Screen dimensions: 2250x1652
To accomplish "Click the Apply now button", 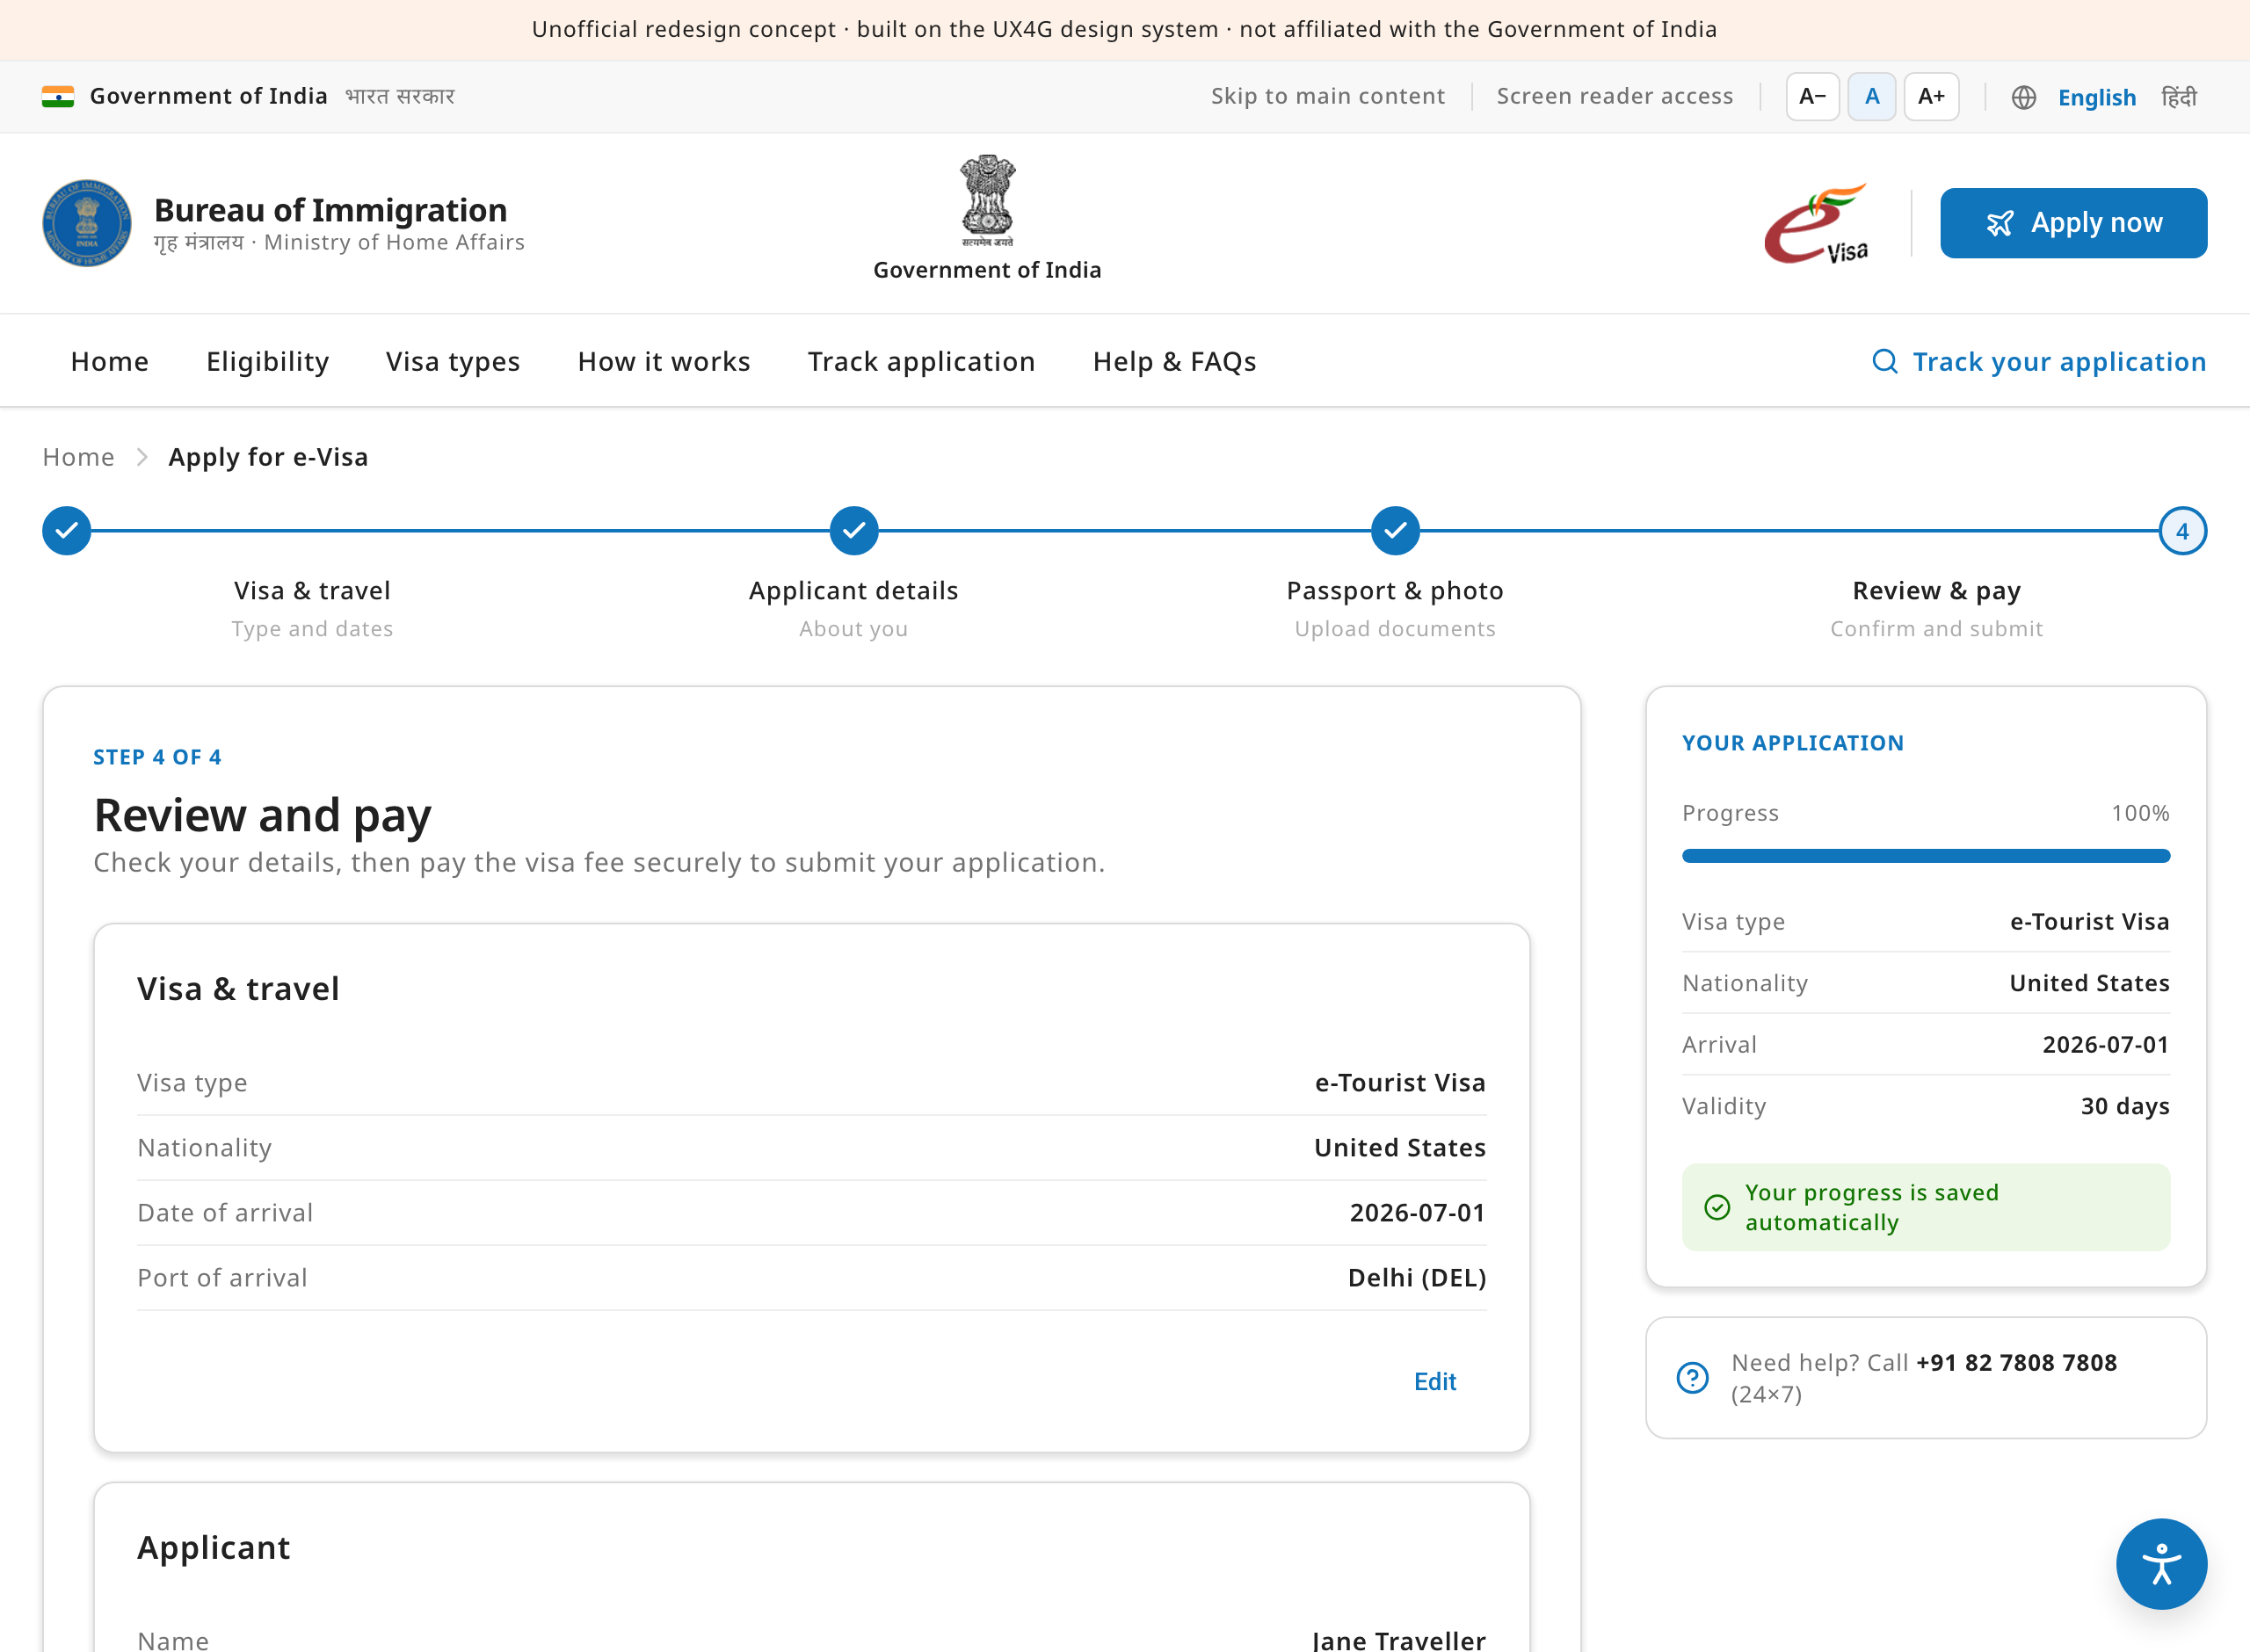I will click(x=2073, y=223).
